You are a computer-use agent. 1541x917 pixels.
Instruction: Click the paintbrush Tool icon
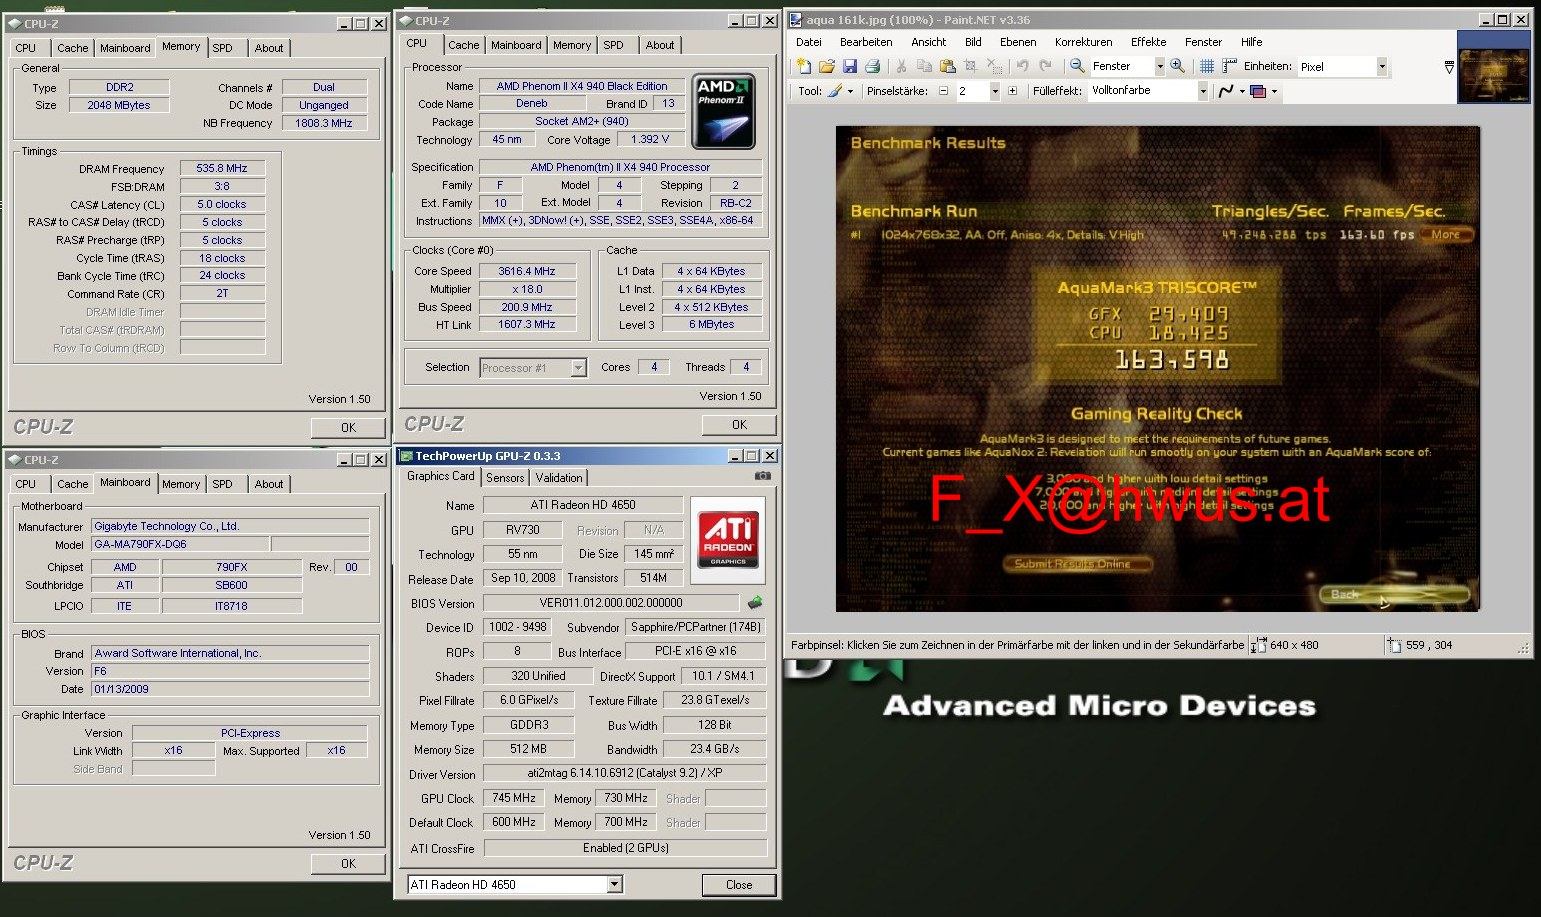pyautogui.click(x=834, y=91)
